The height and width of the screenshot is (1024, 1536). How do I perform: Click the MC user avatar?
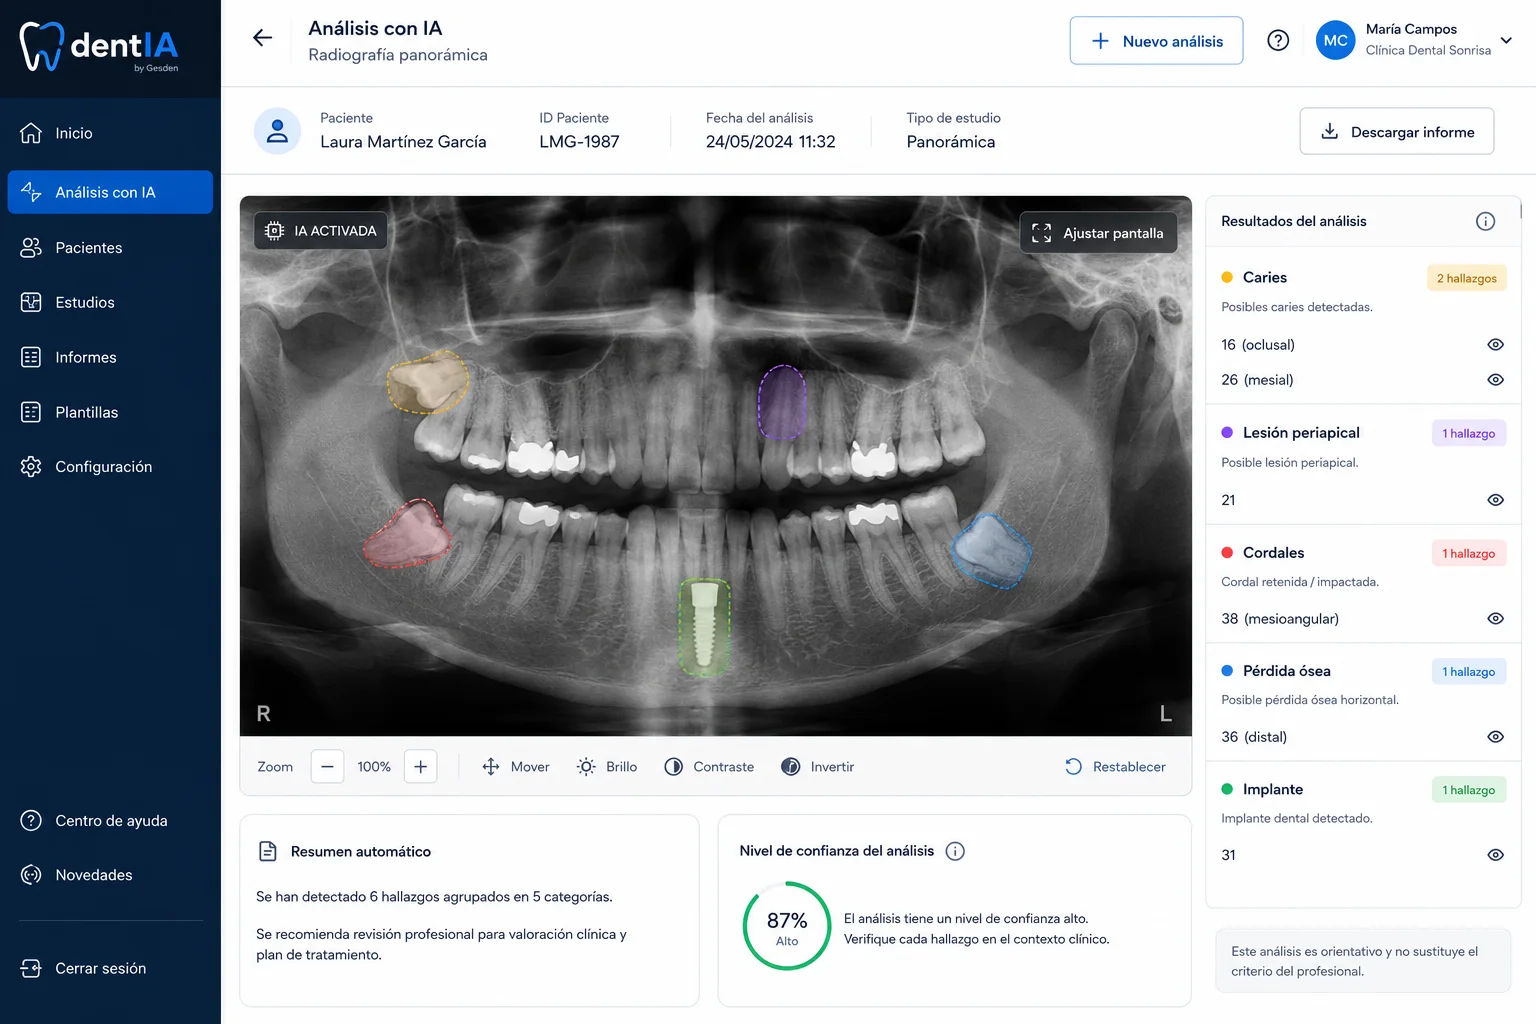pyautogui.click(x=1335, y=40)
